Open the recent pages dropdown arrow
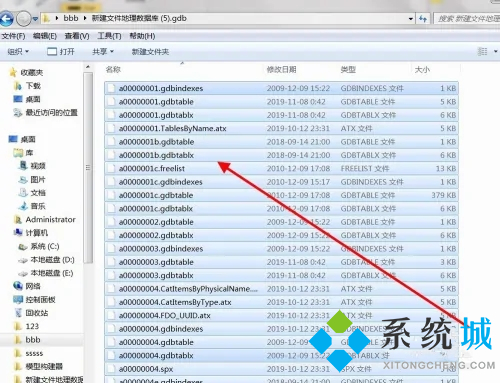Image resolution: width=500 pixels, height=383 pixels. [x=35, y=19]
